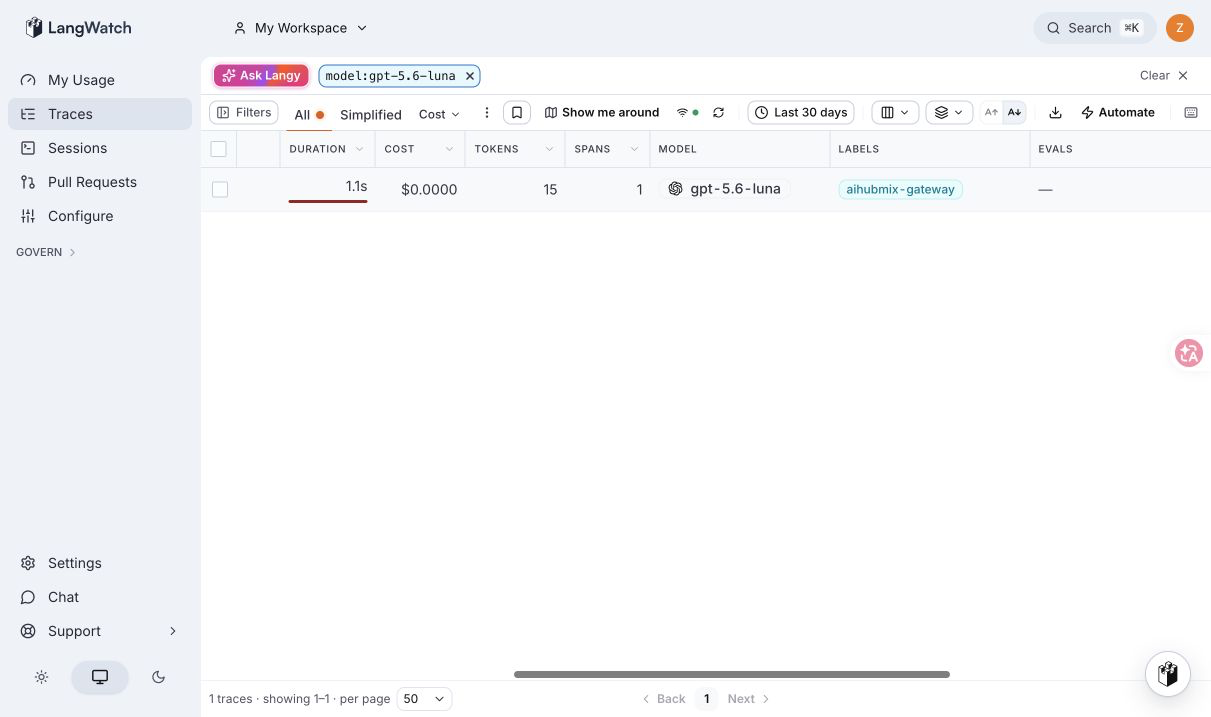1211x717 pixels.
Task: Select system theme monitor icon
Action: (100, 677)
